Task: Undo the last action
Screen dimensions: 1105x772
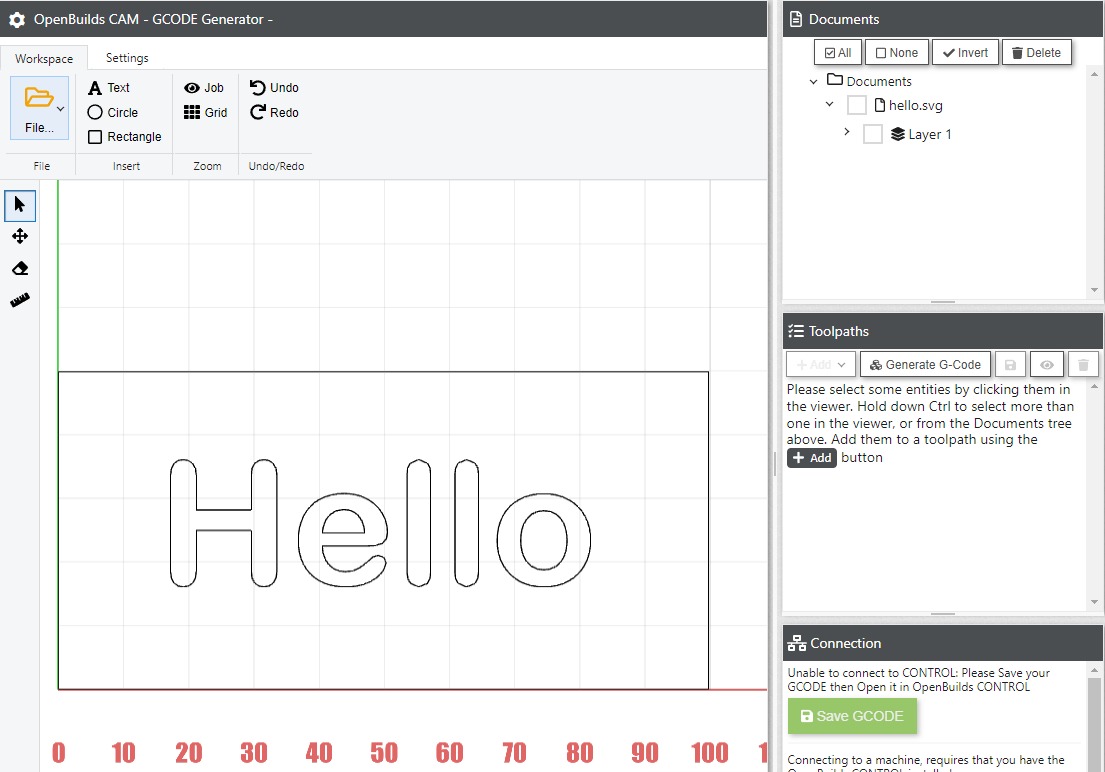Action: [273, 87]
